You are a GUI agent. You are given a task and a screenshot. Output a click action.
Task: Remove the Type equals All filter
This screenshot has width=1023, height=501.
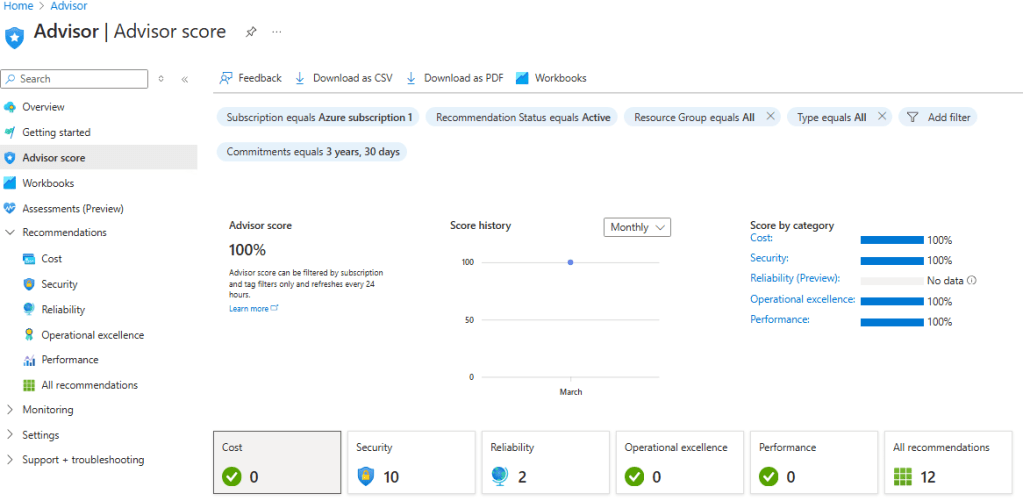click(881, 117)
